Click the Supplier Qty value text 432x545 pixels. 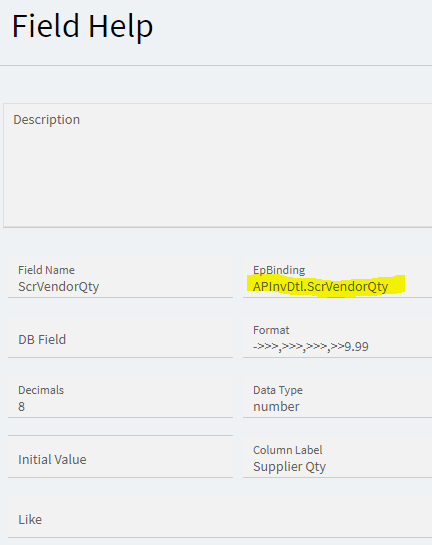(290, 467)
